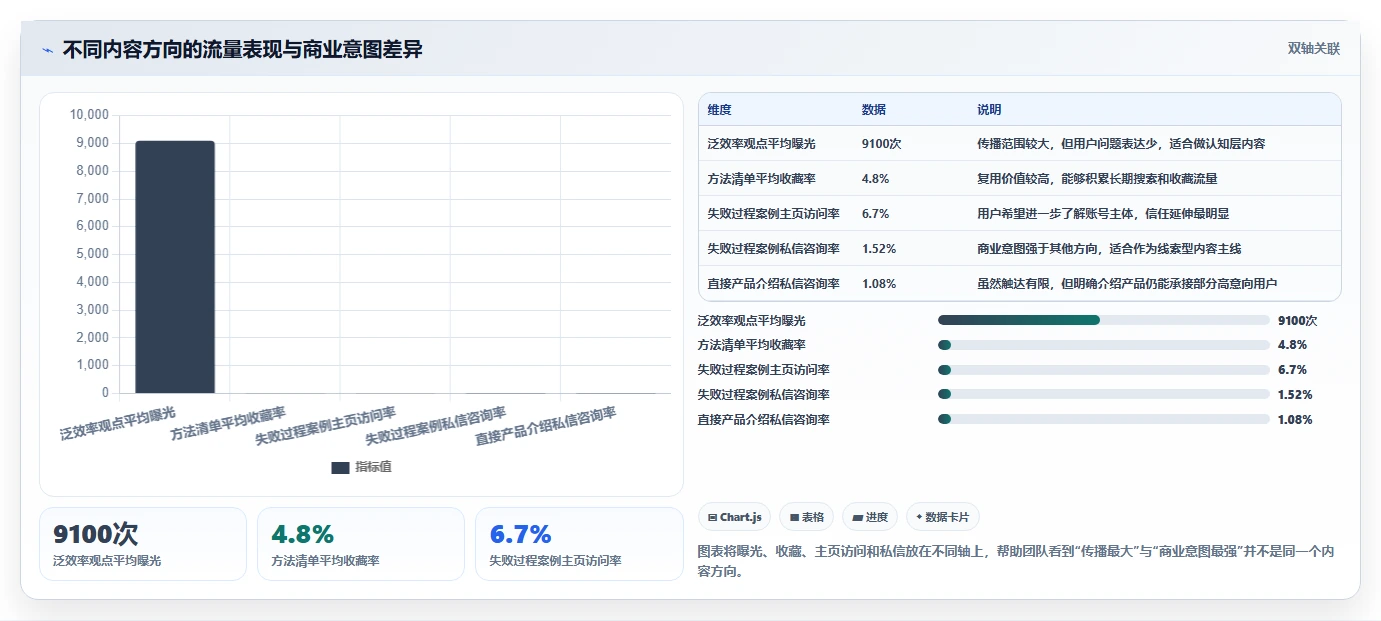Select the Chart.js tag chip
This screenshot has width=1381, height=621.
coord(735,517)
